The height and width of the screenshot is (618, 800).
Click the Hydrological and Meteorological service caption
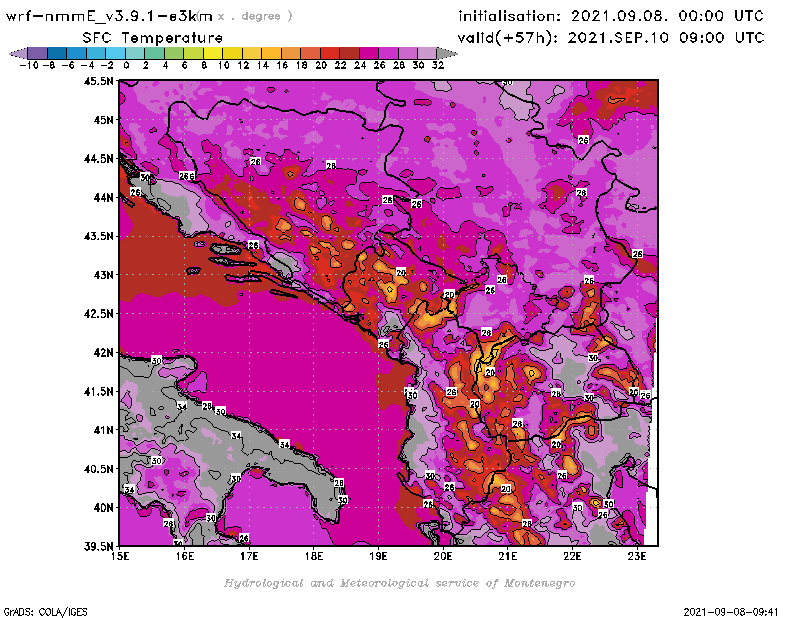399,583
